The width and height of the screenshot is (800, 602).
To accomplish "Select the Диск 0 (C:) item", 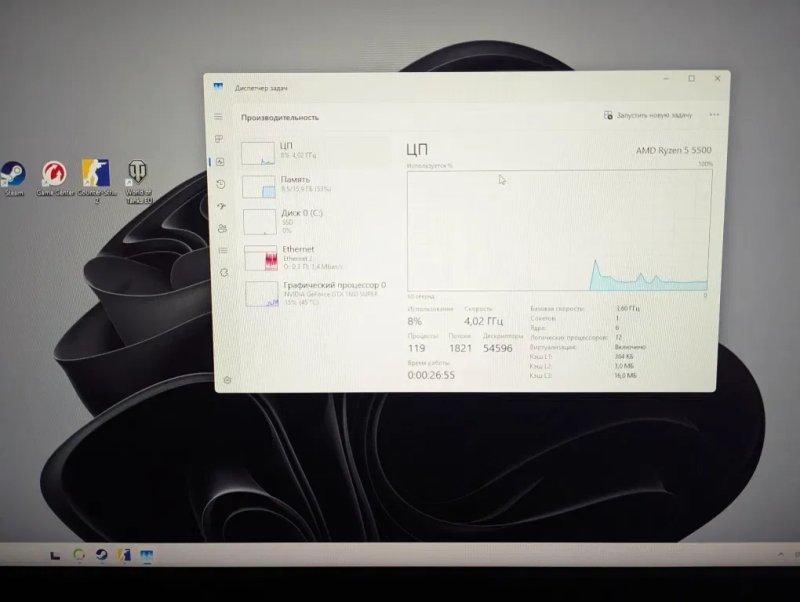I will (x=316, y=221).
